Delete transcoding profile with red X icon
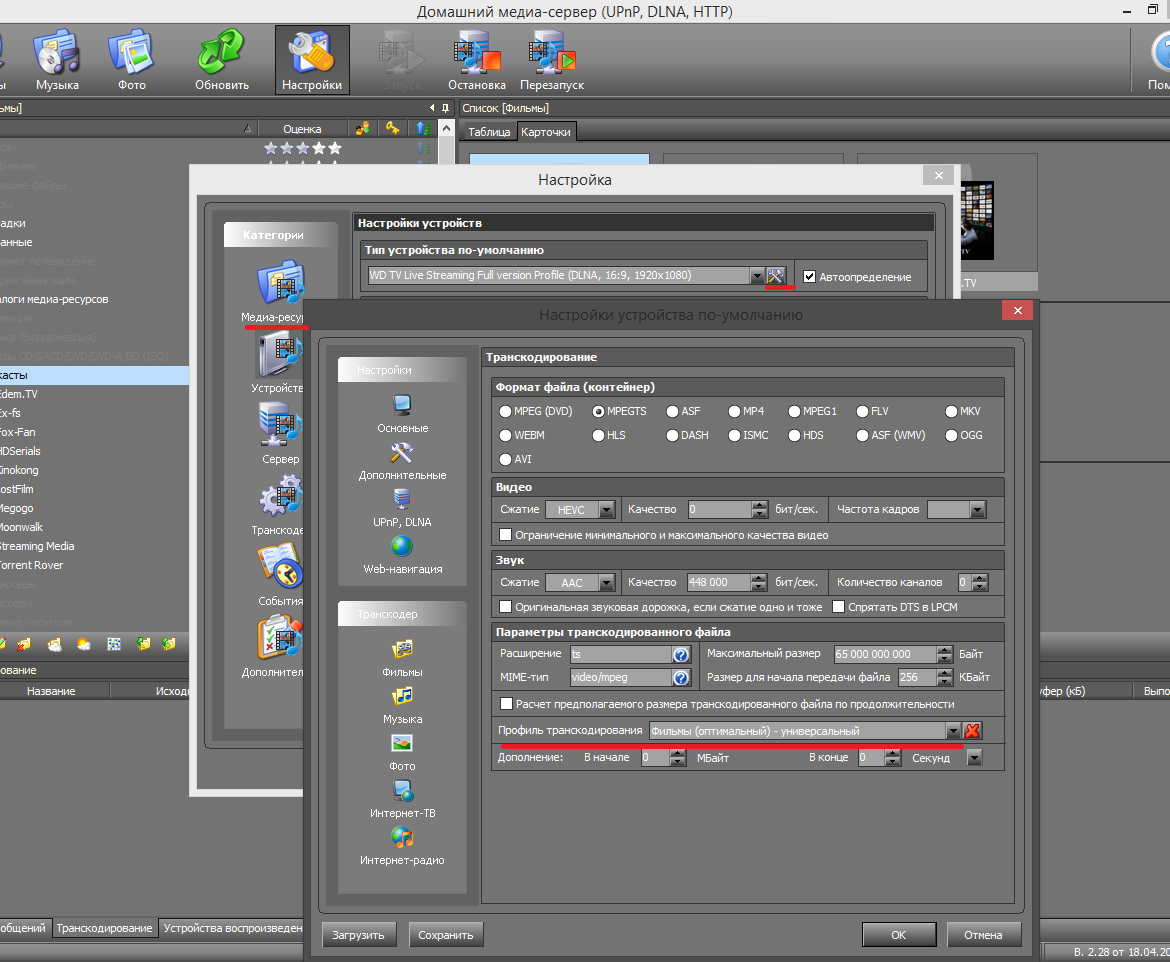1170x962 pixels. pyautogui.click(x=972, y=731)
